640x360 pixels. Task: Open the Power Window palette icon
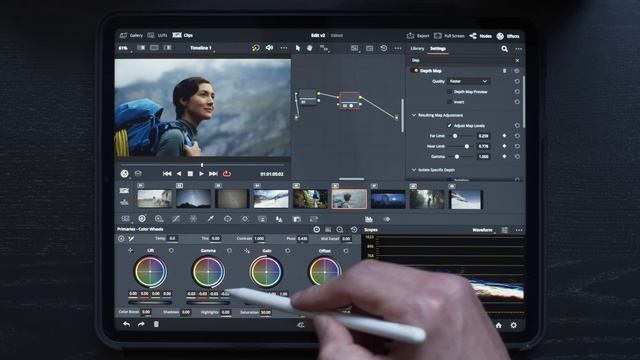[228, 219]
